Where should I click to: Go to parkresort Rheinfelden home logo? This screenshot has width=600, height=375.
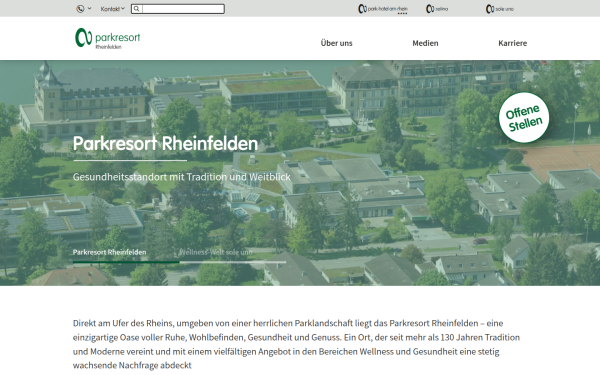click(x=108, y=38)
